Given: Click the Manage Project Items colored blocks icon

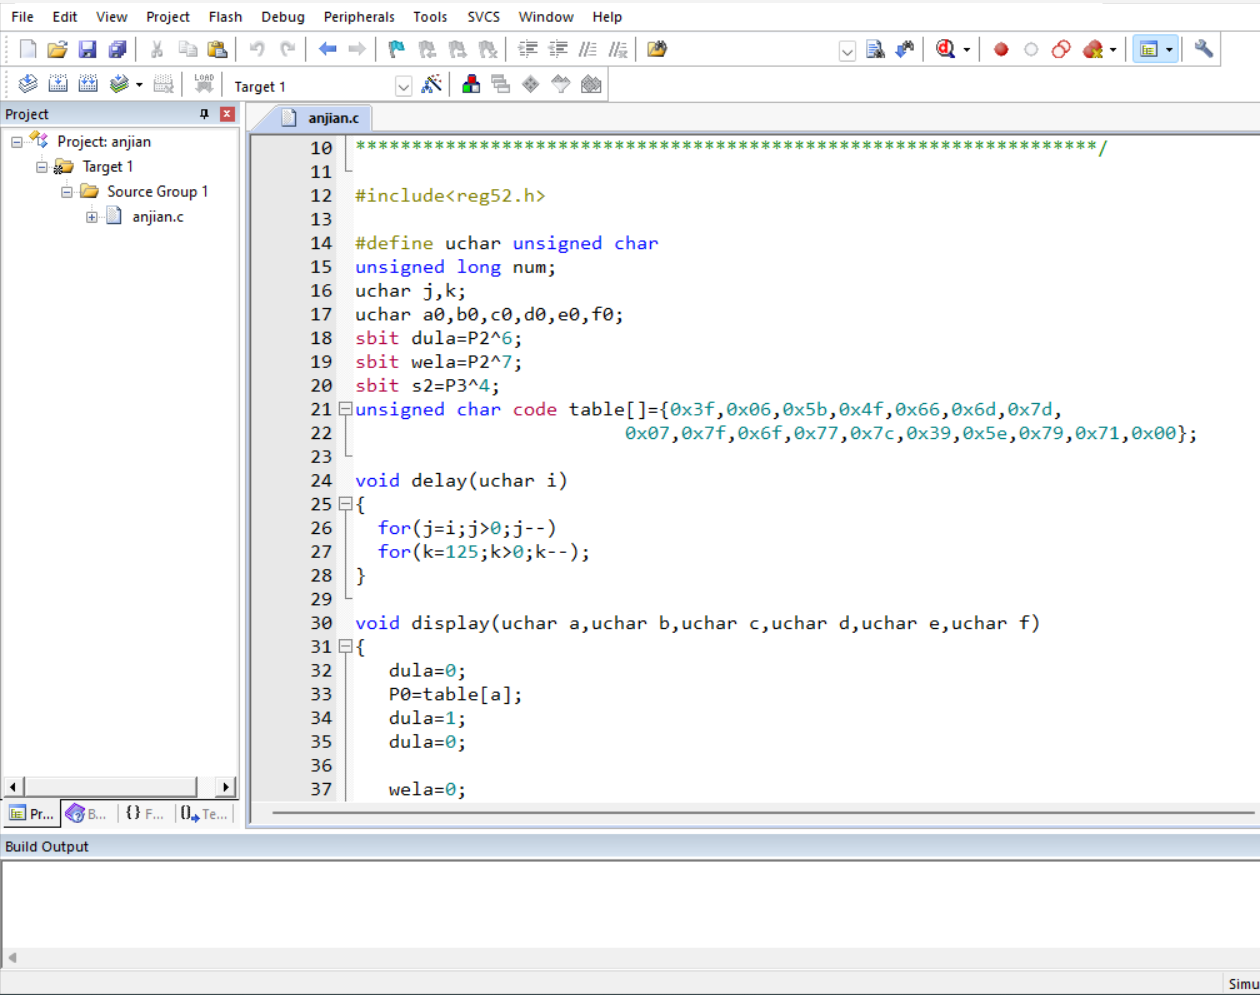Looking at the screenshot, I should (471, 85).
